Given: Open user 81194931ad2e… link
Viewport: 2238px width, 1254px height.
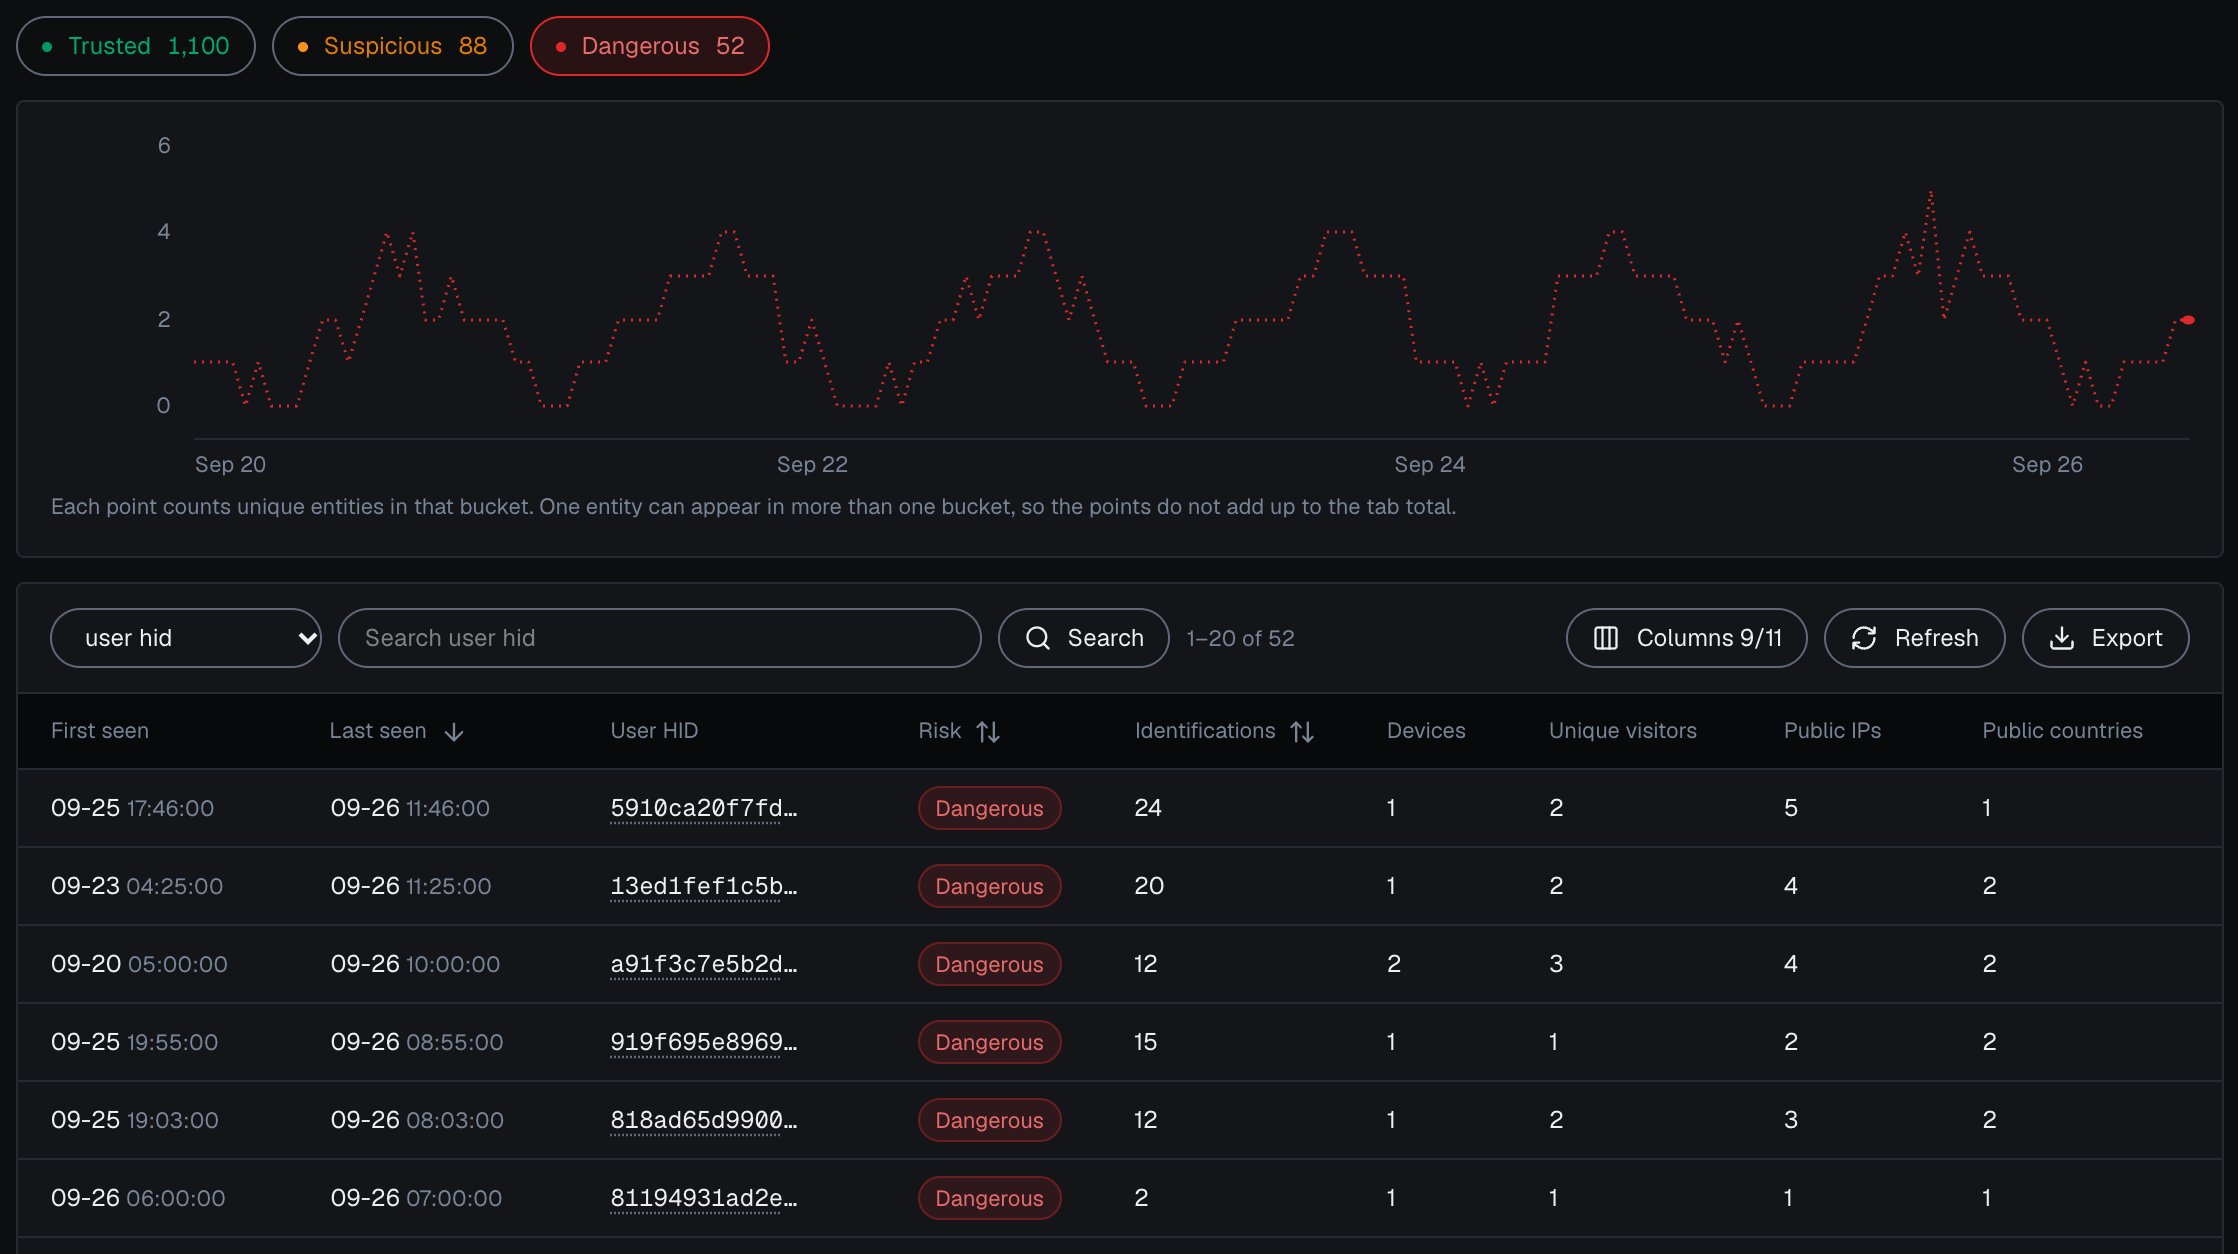Looking at the screenshot, I should [x=704, y=1198].
